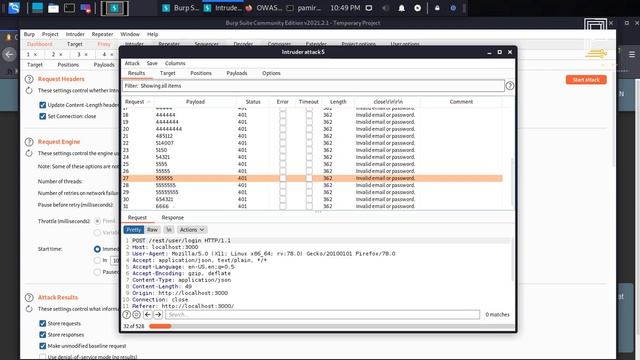
Task: Click the Start attack button
Action: 586,80
